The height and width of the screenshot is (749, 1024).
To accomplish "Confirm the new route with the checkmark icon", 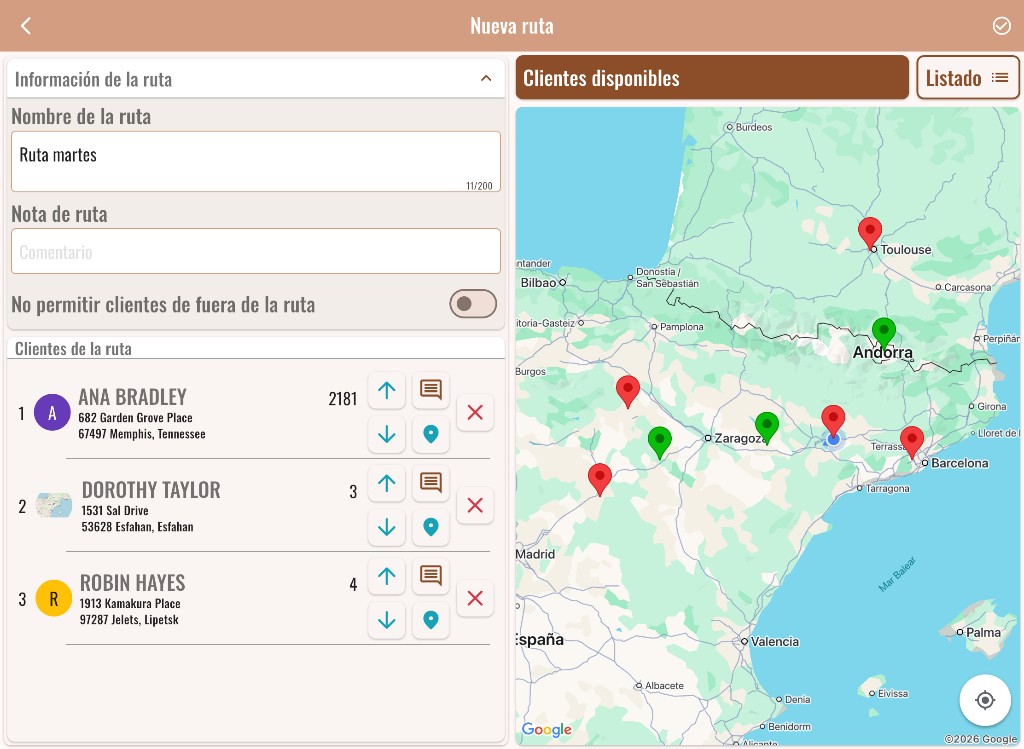I will [1001, 26].
